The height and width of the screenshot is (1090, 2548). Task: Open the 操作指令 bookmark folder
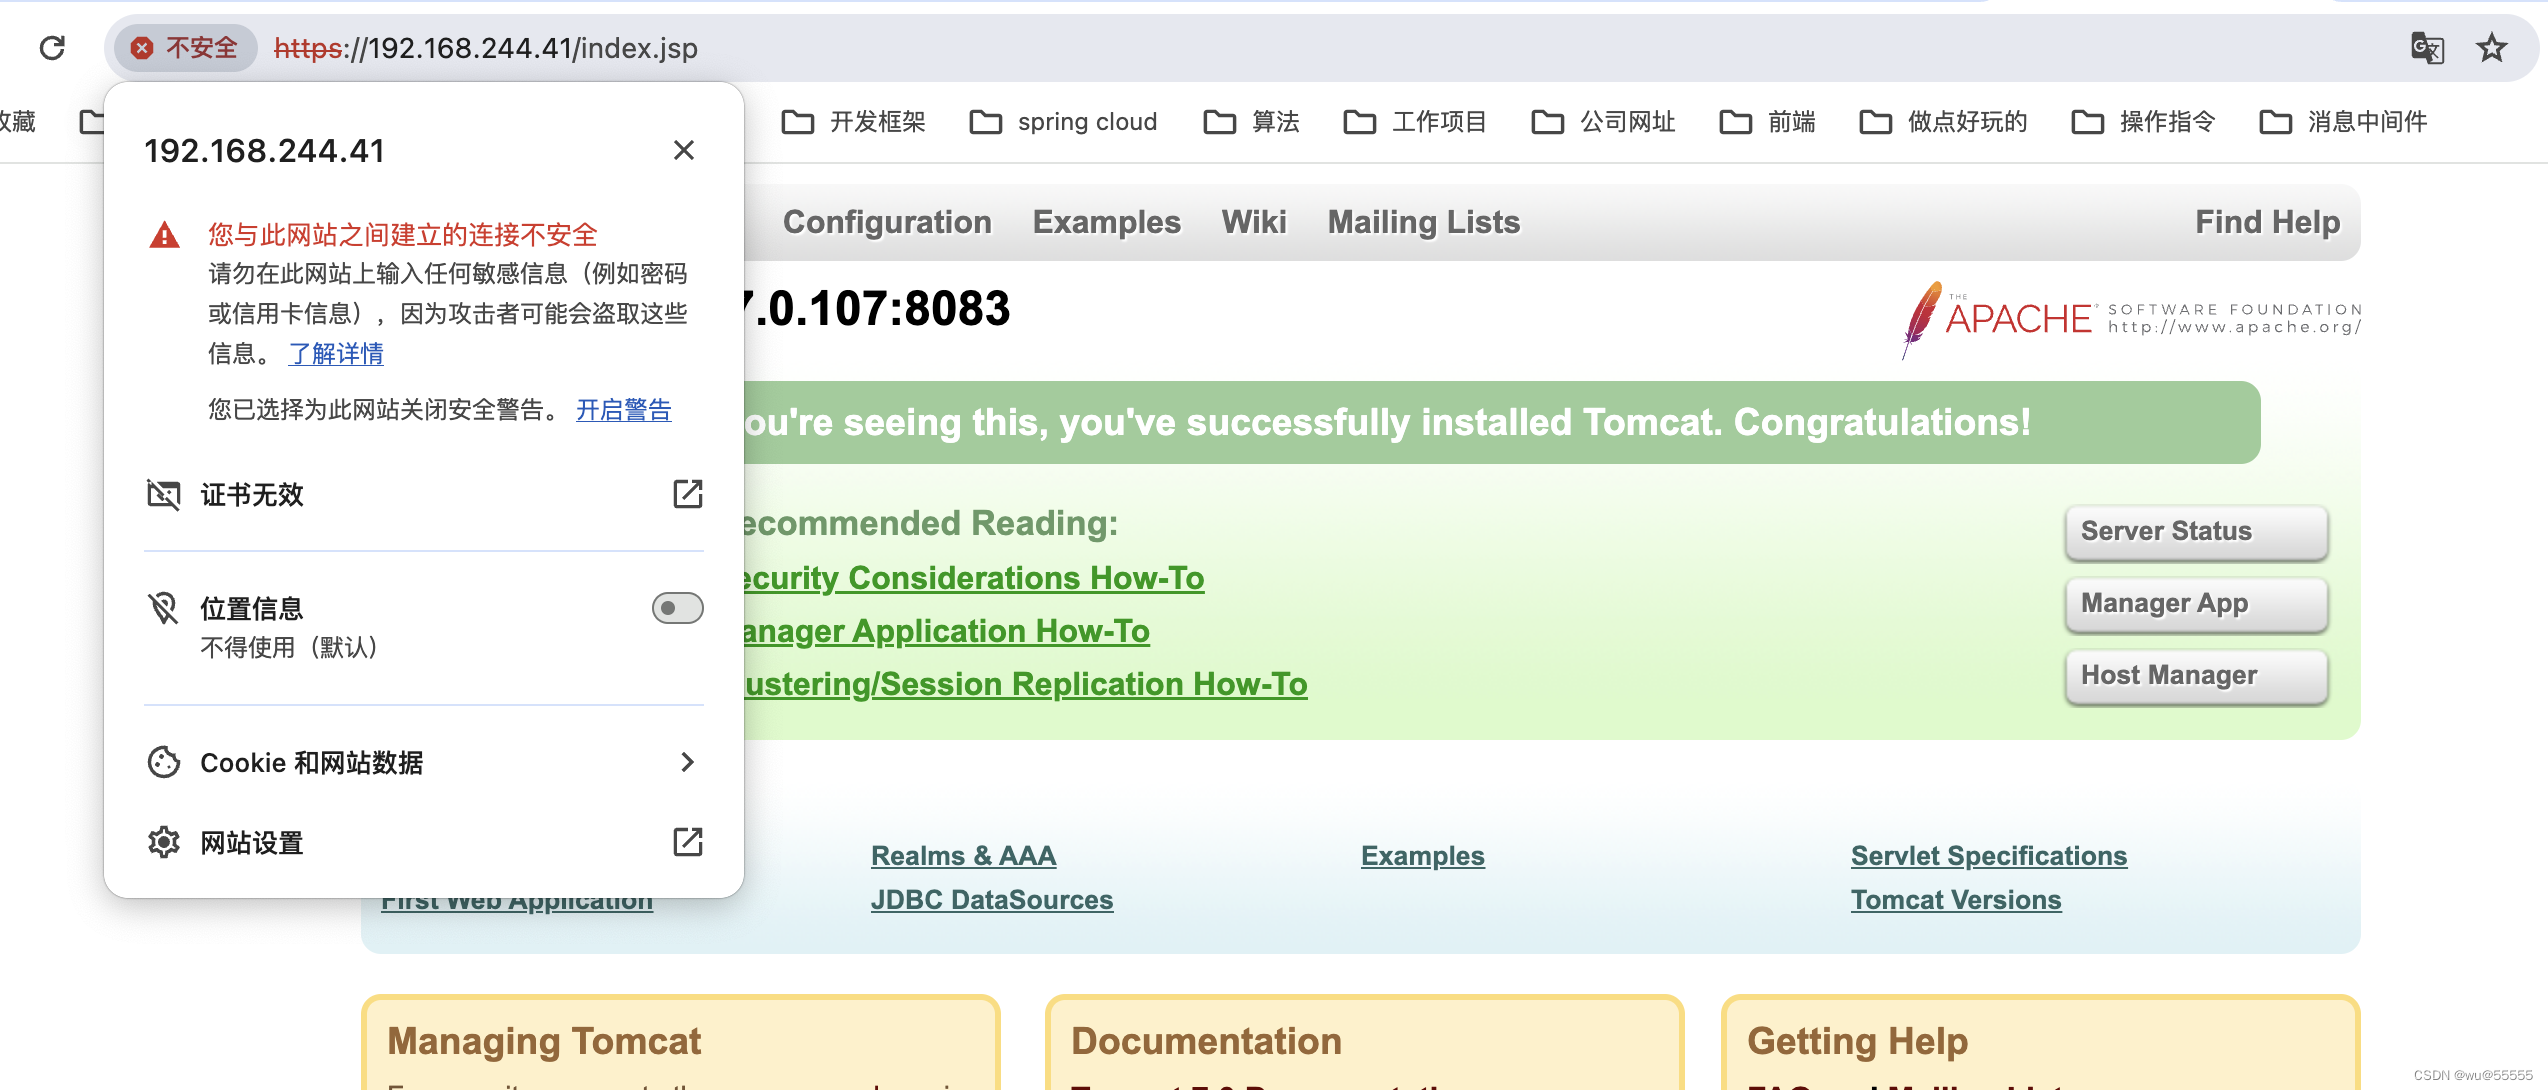pos(2143,122)
